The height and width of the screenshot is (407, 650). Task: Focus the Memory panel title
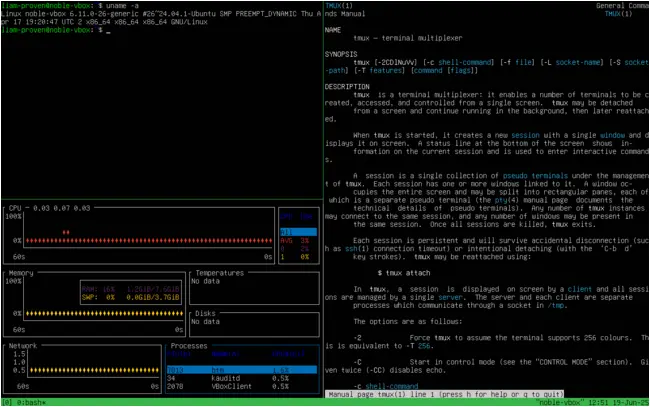click(21, 273)
